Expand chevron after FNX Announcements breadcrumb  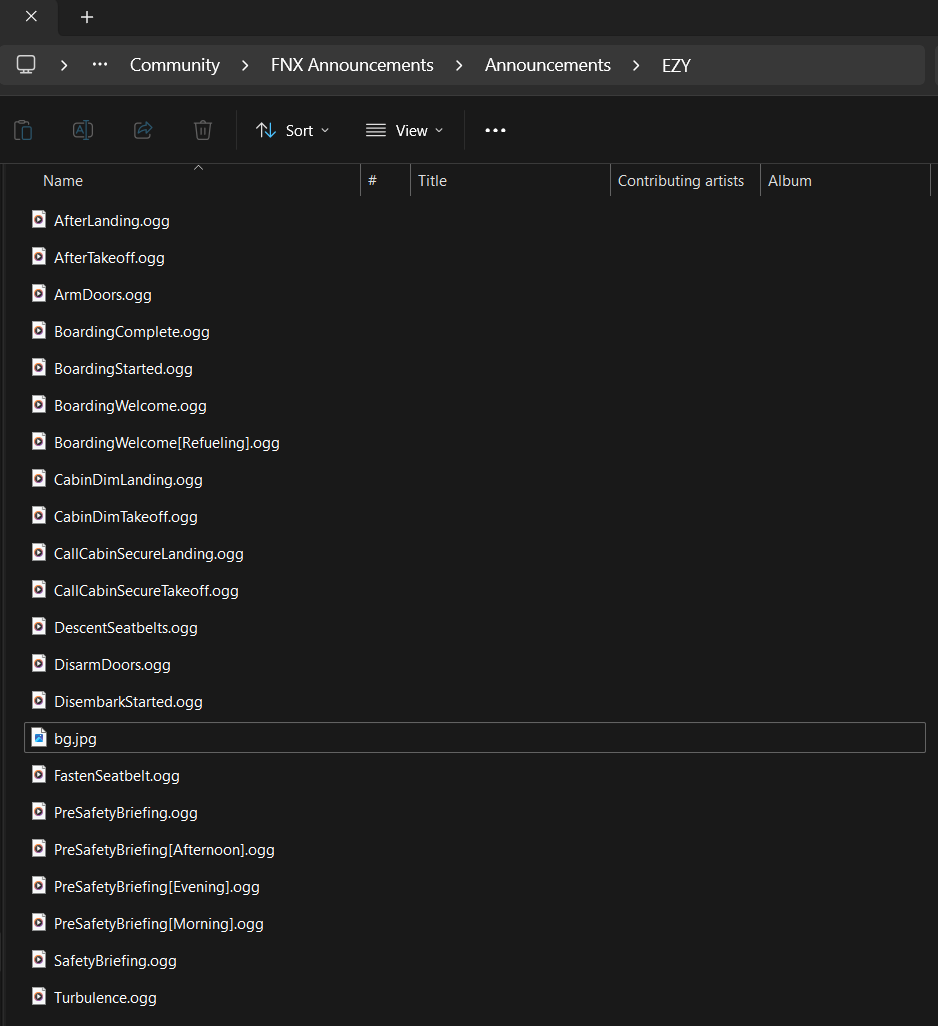(459, 65)
